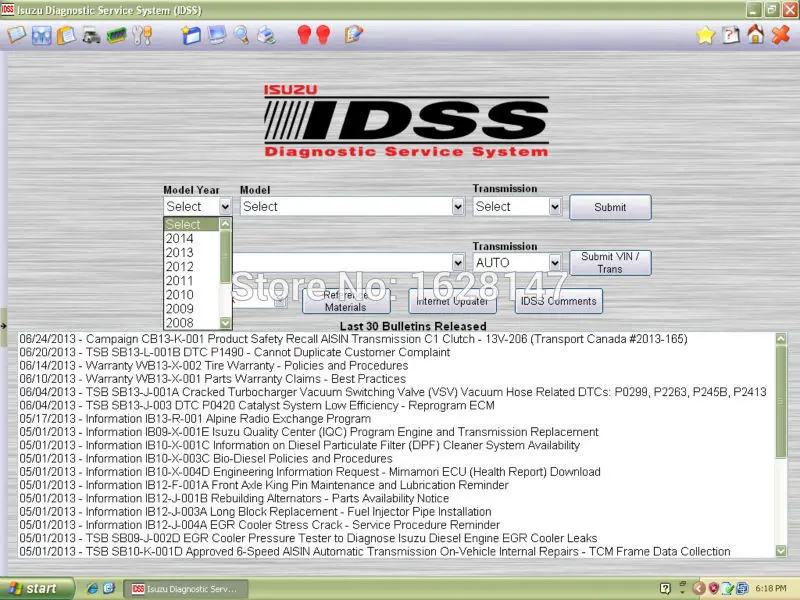Click the red shield security tray icon

click(713, 589)
